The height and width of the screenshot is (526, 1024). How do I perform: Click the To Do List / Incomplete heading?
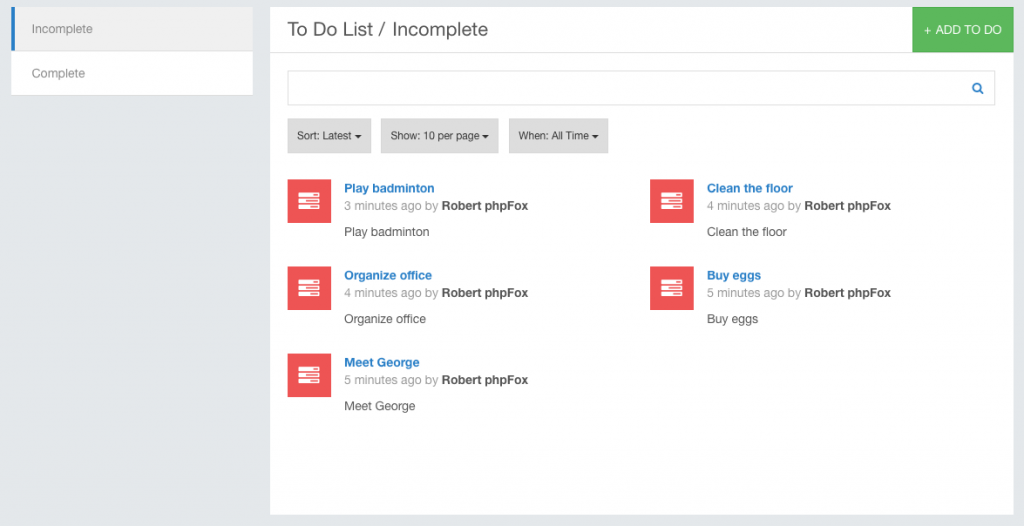(387, 29)
